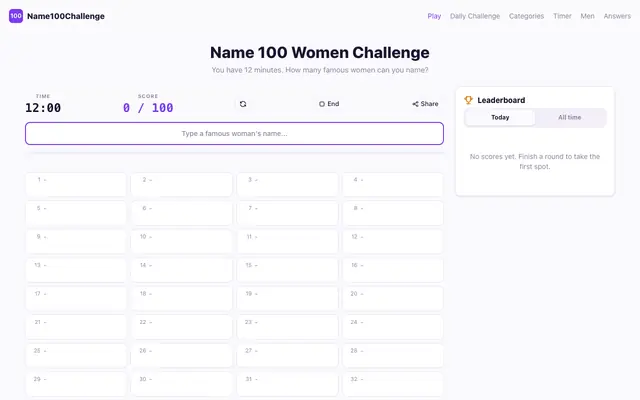The width and height of the screenshot is (640, 400).
Task: Click answer slot number 6
Action: tap(182, 213)
